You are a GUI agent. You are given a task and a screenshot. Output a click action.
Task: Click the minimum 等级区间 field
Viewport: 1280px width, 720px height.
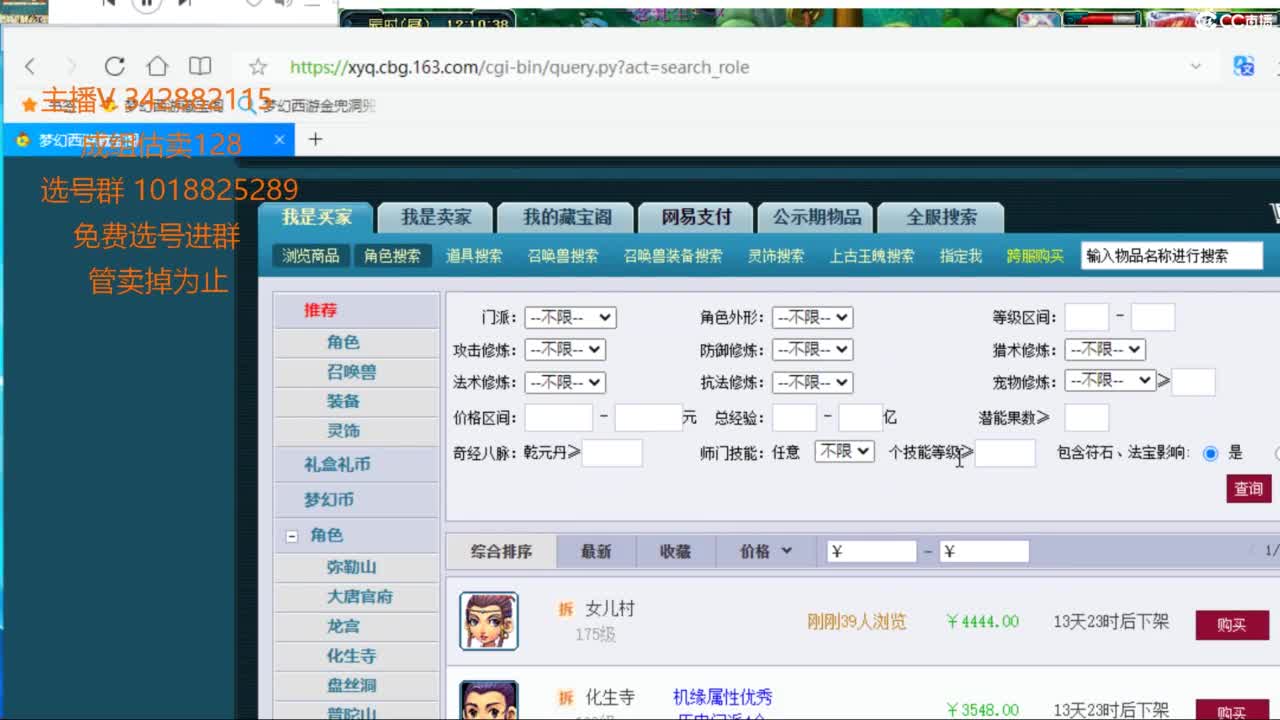1087,317
